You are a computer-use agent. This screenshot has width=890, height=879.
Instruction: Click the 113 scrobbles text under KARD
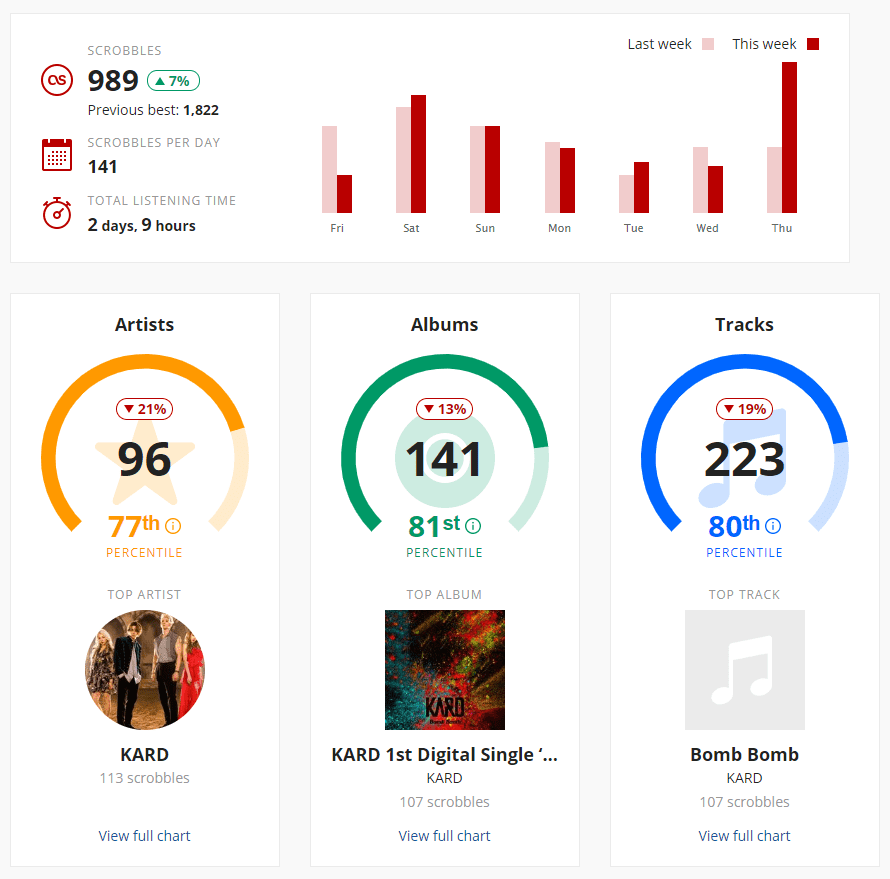[x=144, y=778]
